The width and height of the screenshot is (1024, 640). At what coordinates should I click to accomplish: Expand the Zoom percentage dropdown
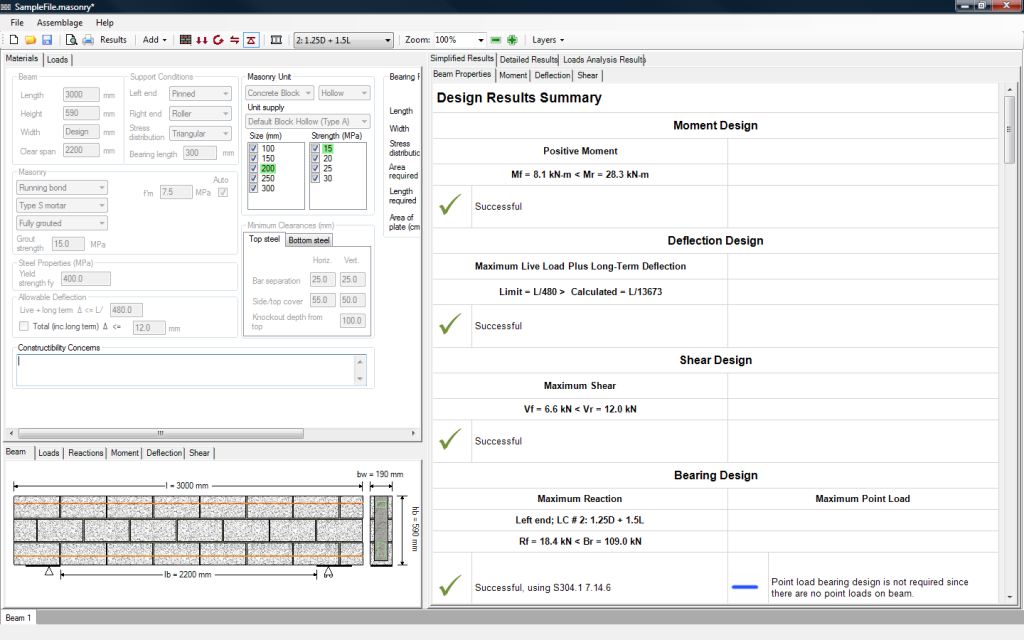coord(481,40)
